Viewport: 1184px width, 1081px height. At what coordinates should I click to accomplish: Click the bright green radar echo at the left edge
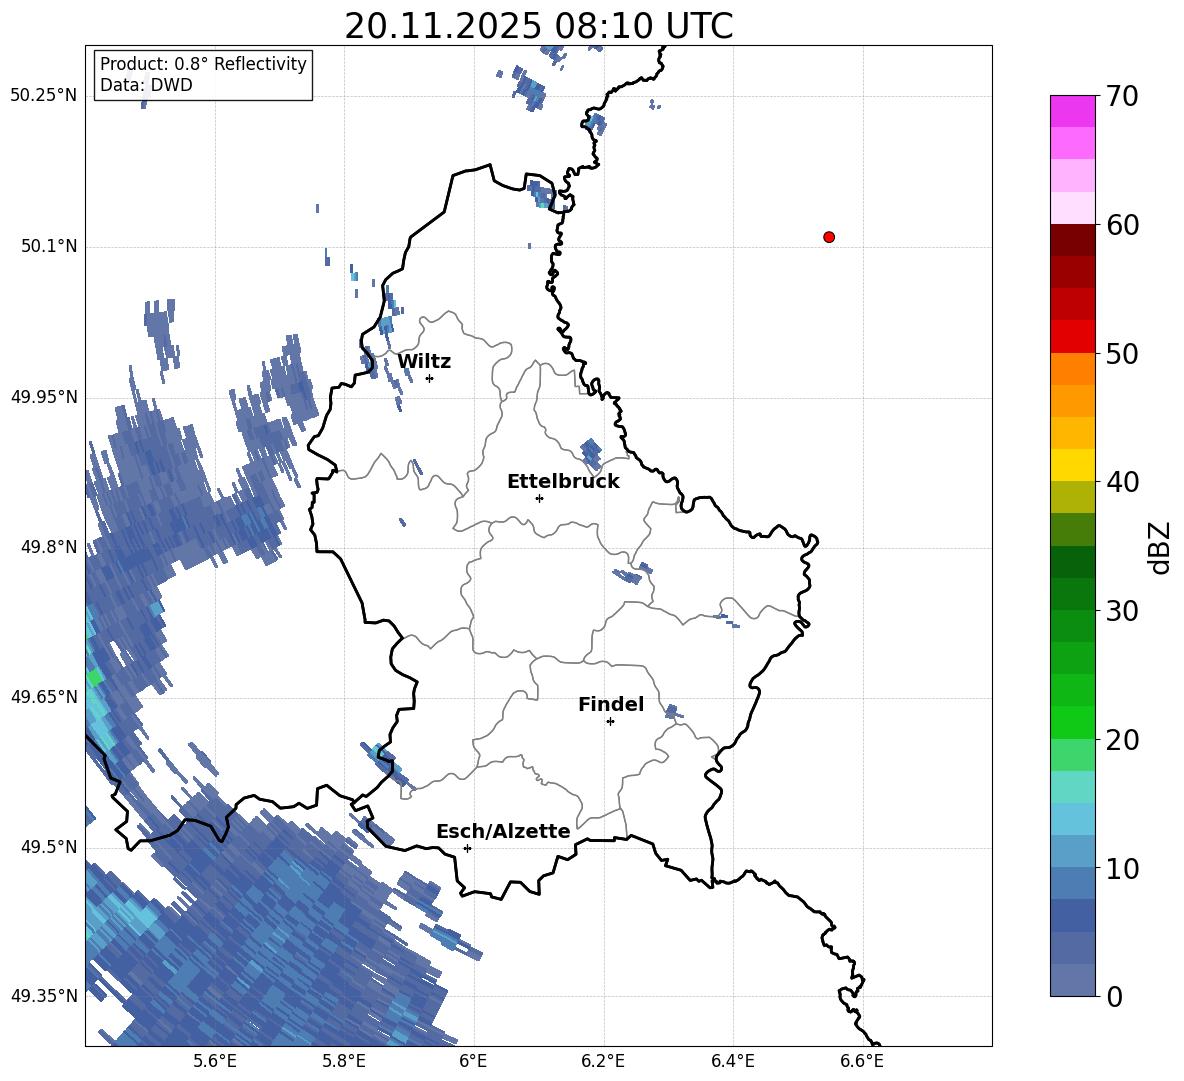94,677
